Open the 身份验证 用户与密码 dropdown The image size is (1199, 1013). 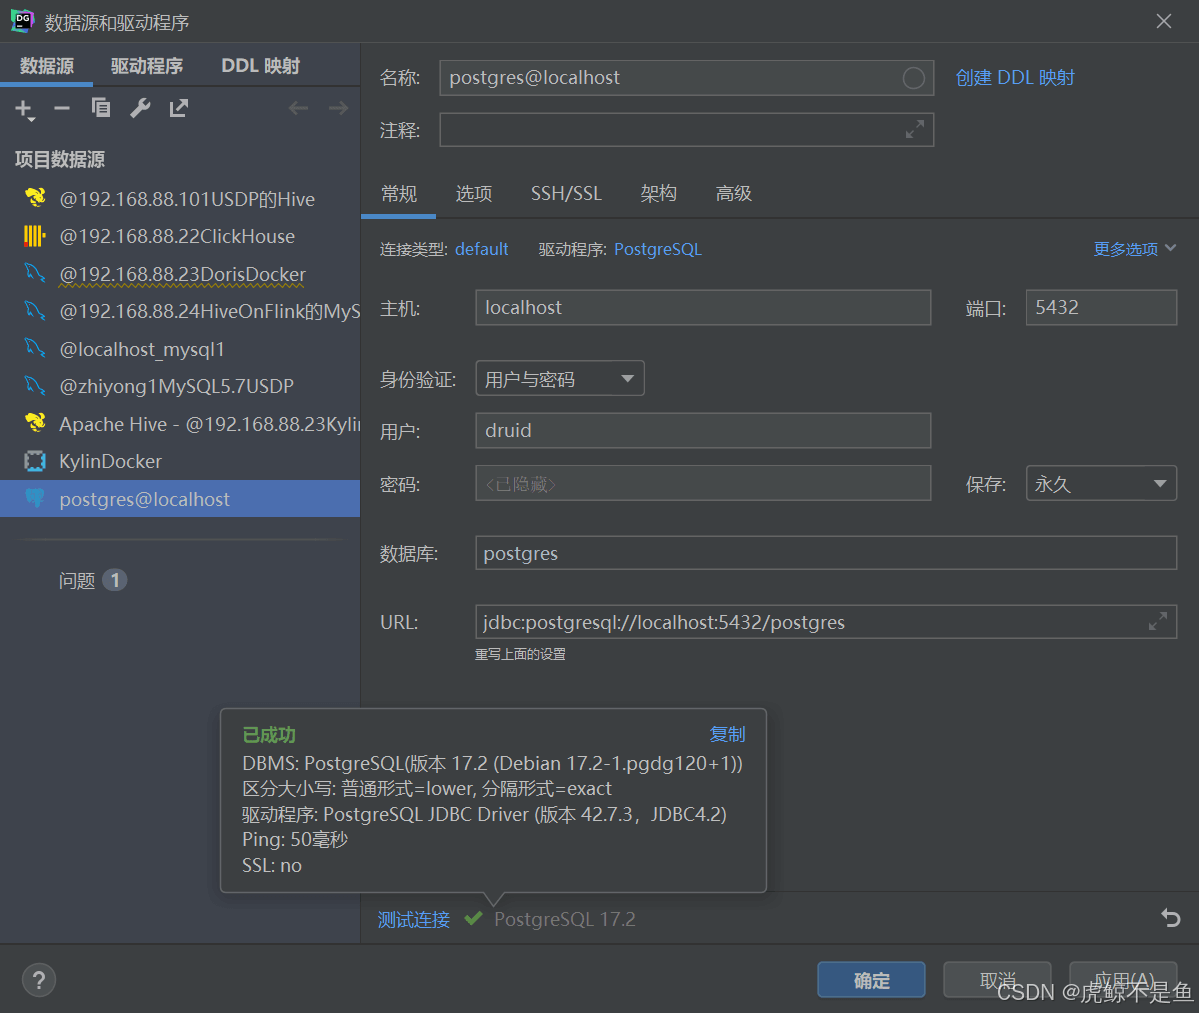pyautogui.click(x=560, y=378)
